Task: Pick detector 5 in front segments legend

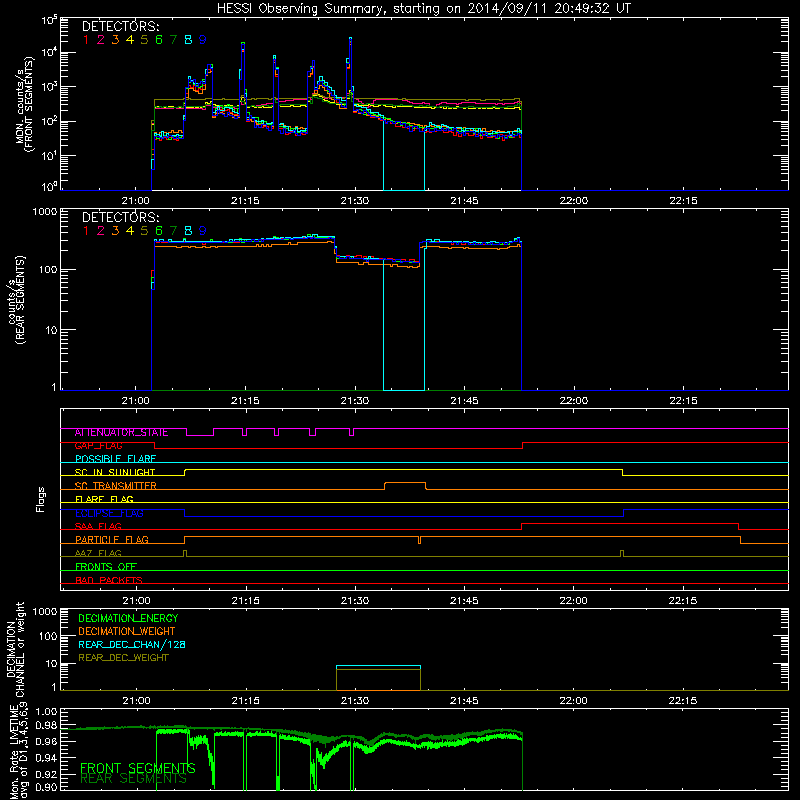Action: 144,40
